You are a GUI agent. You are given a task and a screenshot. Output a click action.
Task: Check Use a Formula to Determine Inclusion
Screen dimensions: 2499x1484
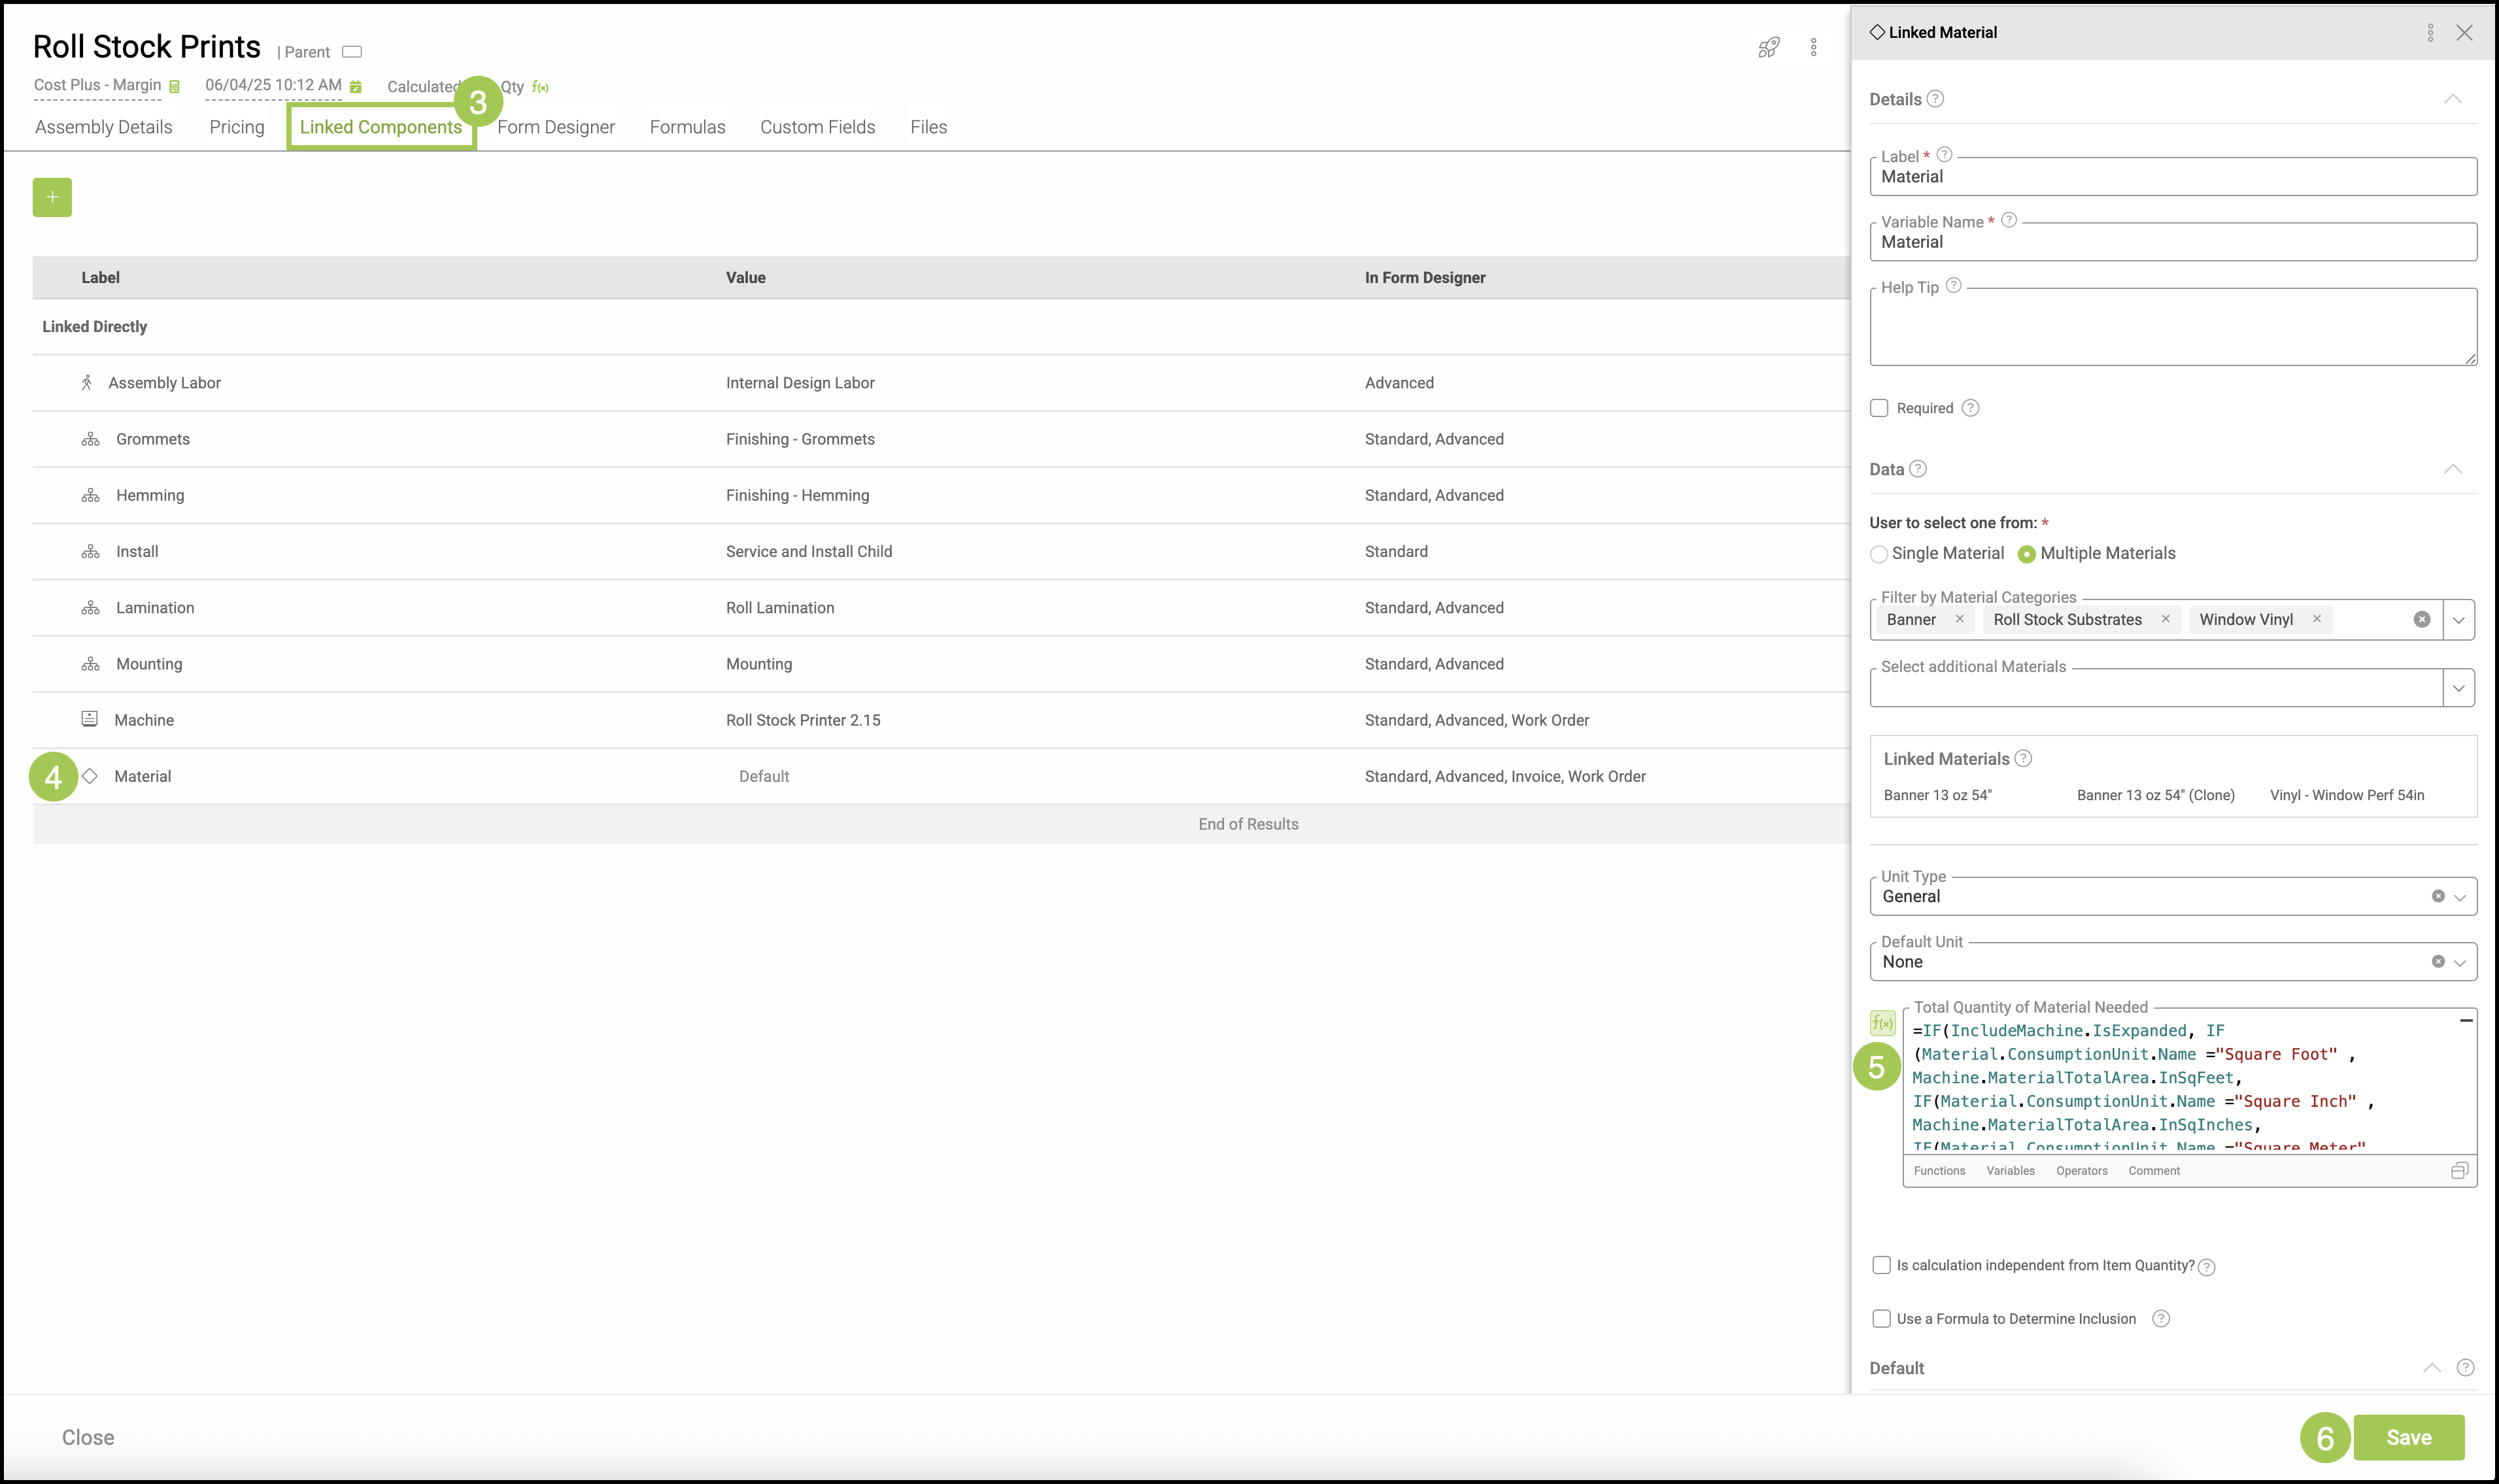pyautogui.click(x=1881, y=1318)
